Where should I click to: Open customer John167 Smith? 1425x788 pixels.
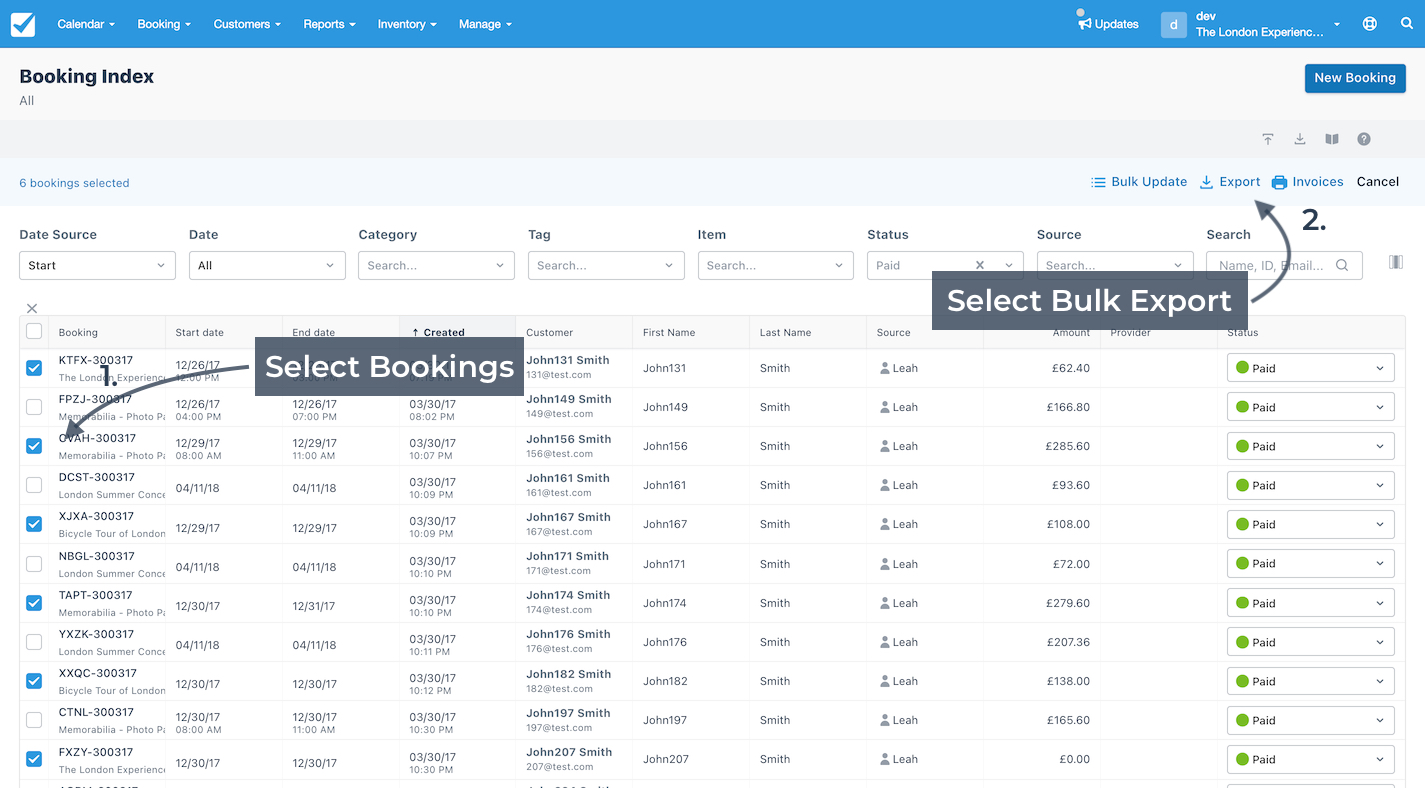569,517
